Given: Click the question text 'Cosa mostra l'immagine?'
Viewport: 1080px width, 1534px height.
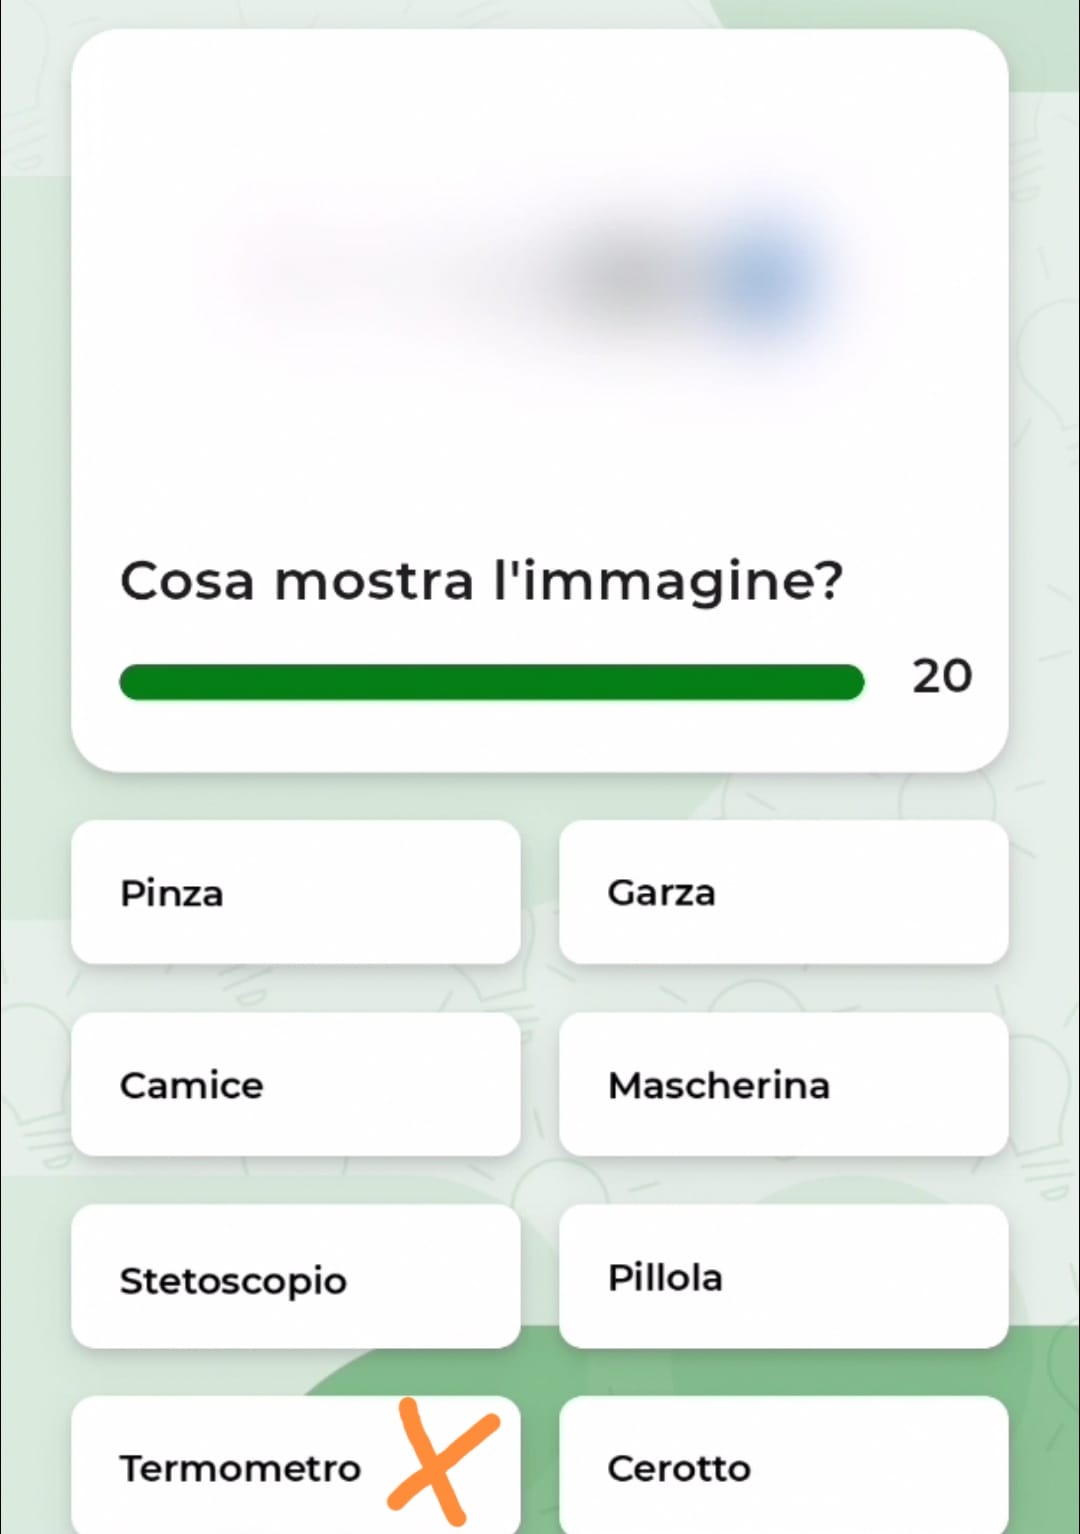Looking at the screenshot, I should click(481, 581).
